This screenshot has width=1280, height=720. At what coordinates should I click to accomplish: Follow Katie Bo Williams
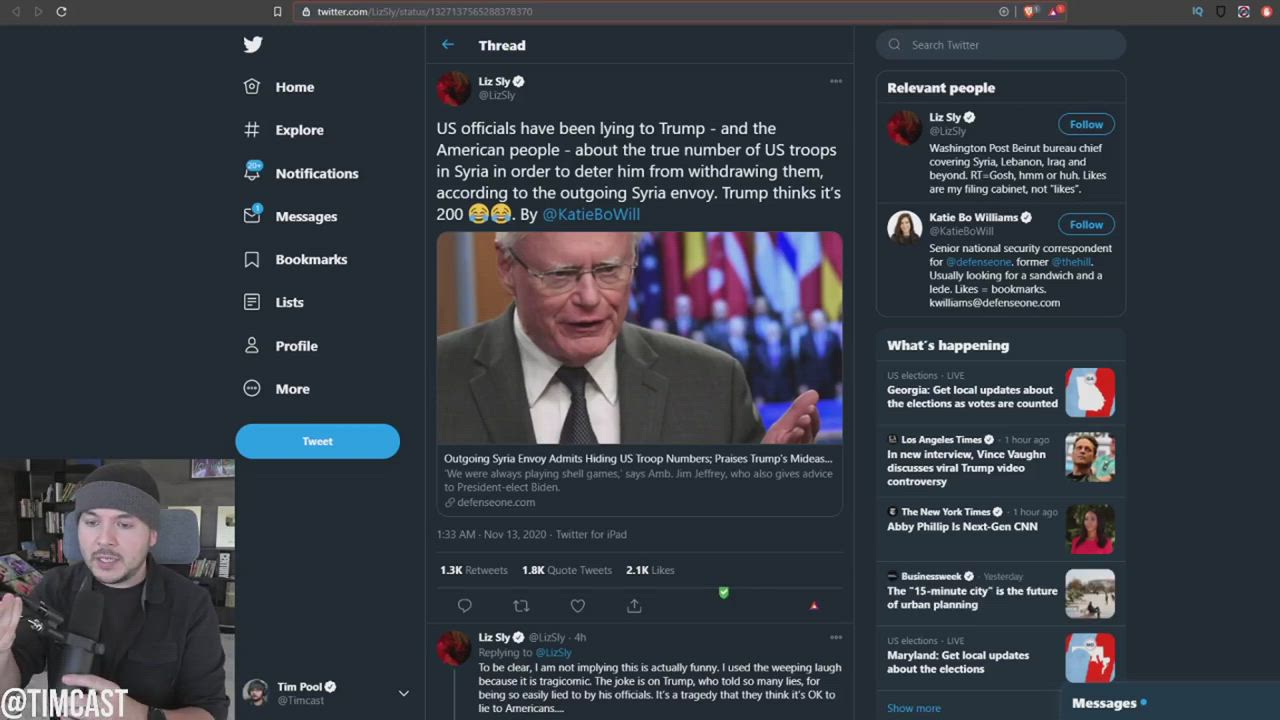[x=1085, y=224]
